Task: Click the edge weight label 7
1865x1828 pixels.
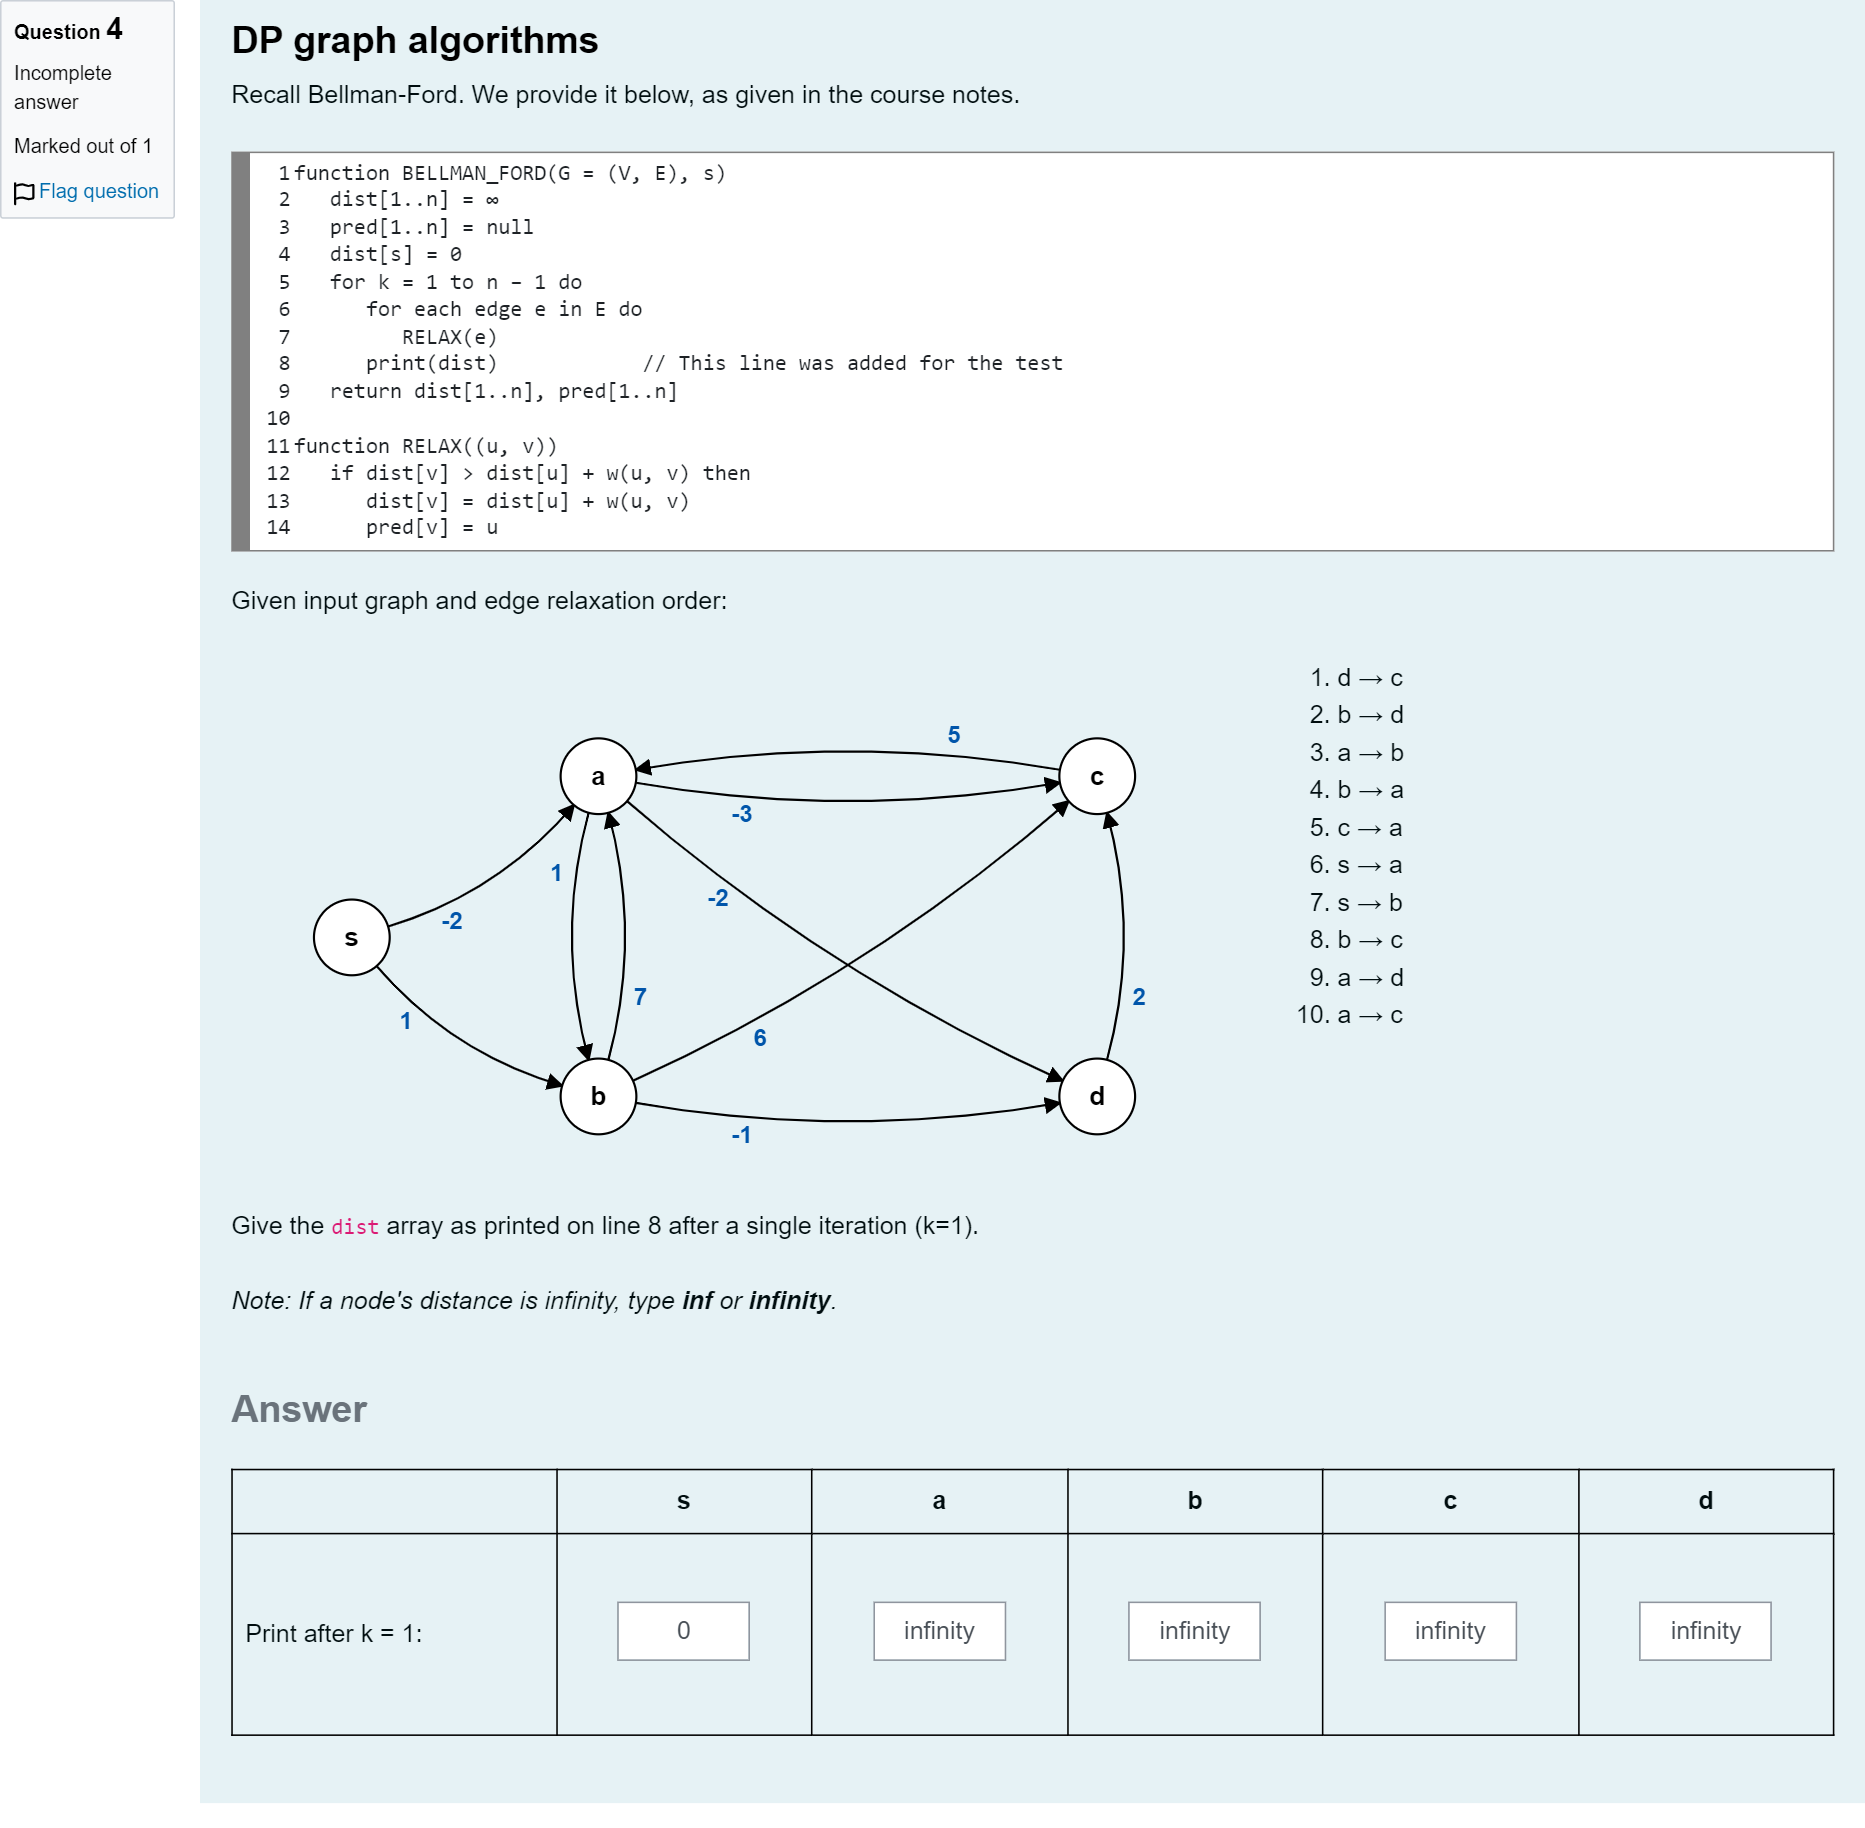Action: pos(640,996)
